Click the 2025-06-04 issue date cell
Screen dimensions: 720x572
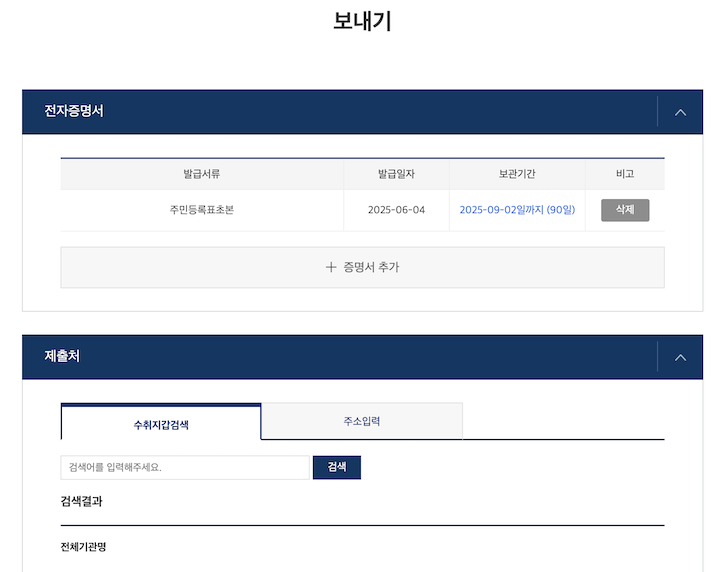point(396,210)
